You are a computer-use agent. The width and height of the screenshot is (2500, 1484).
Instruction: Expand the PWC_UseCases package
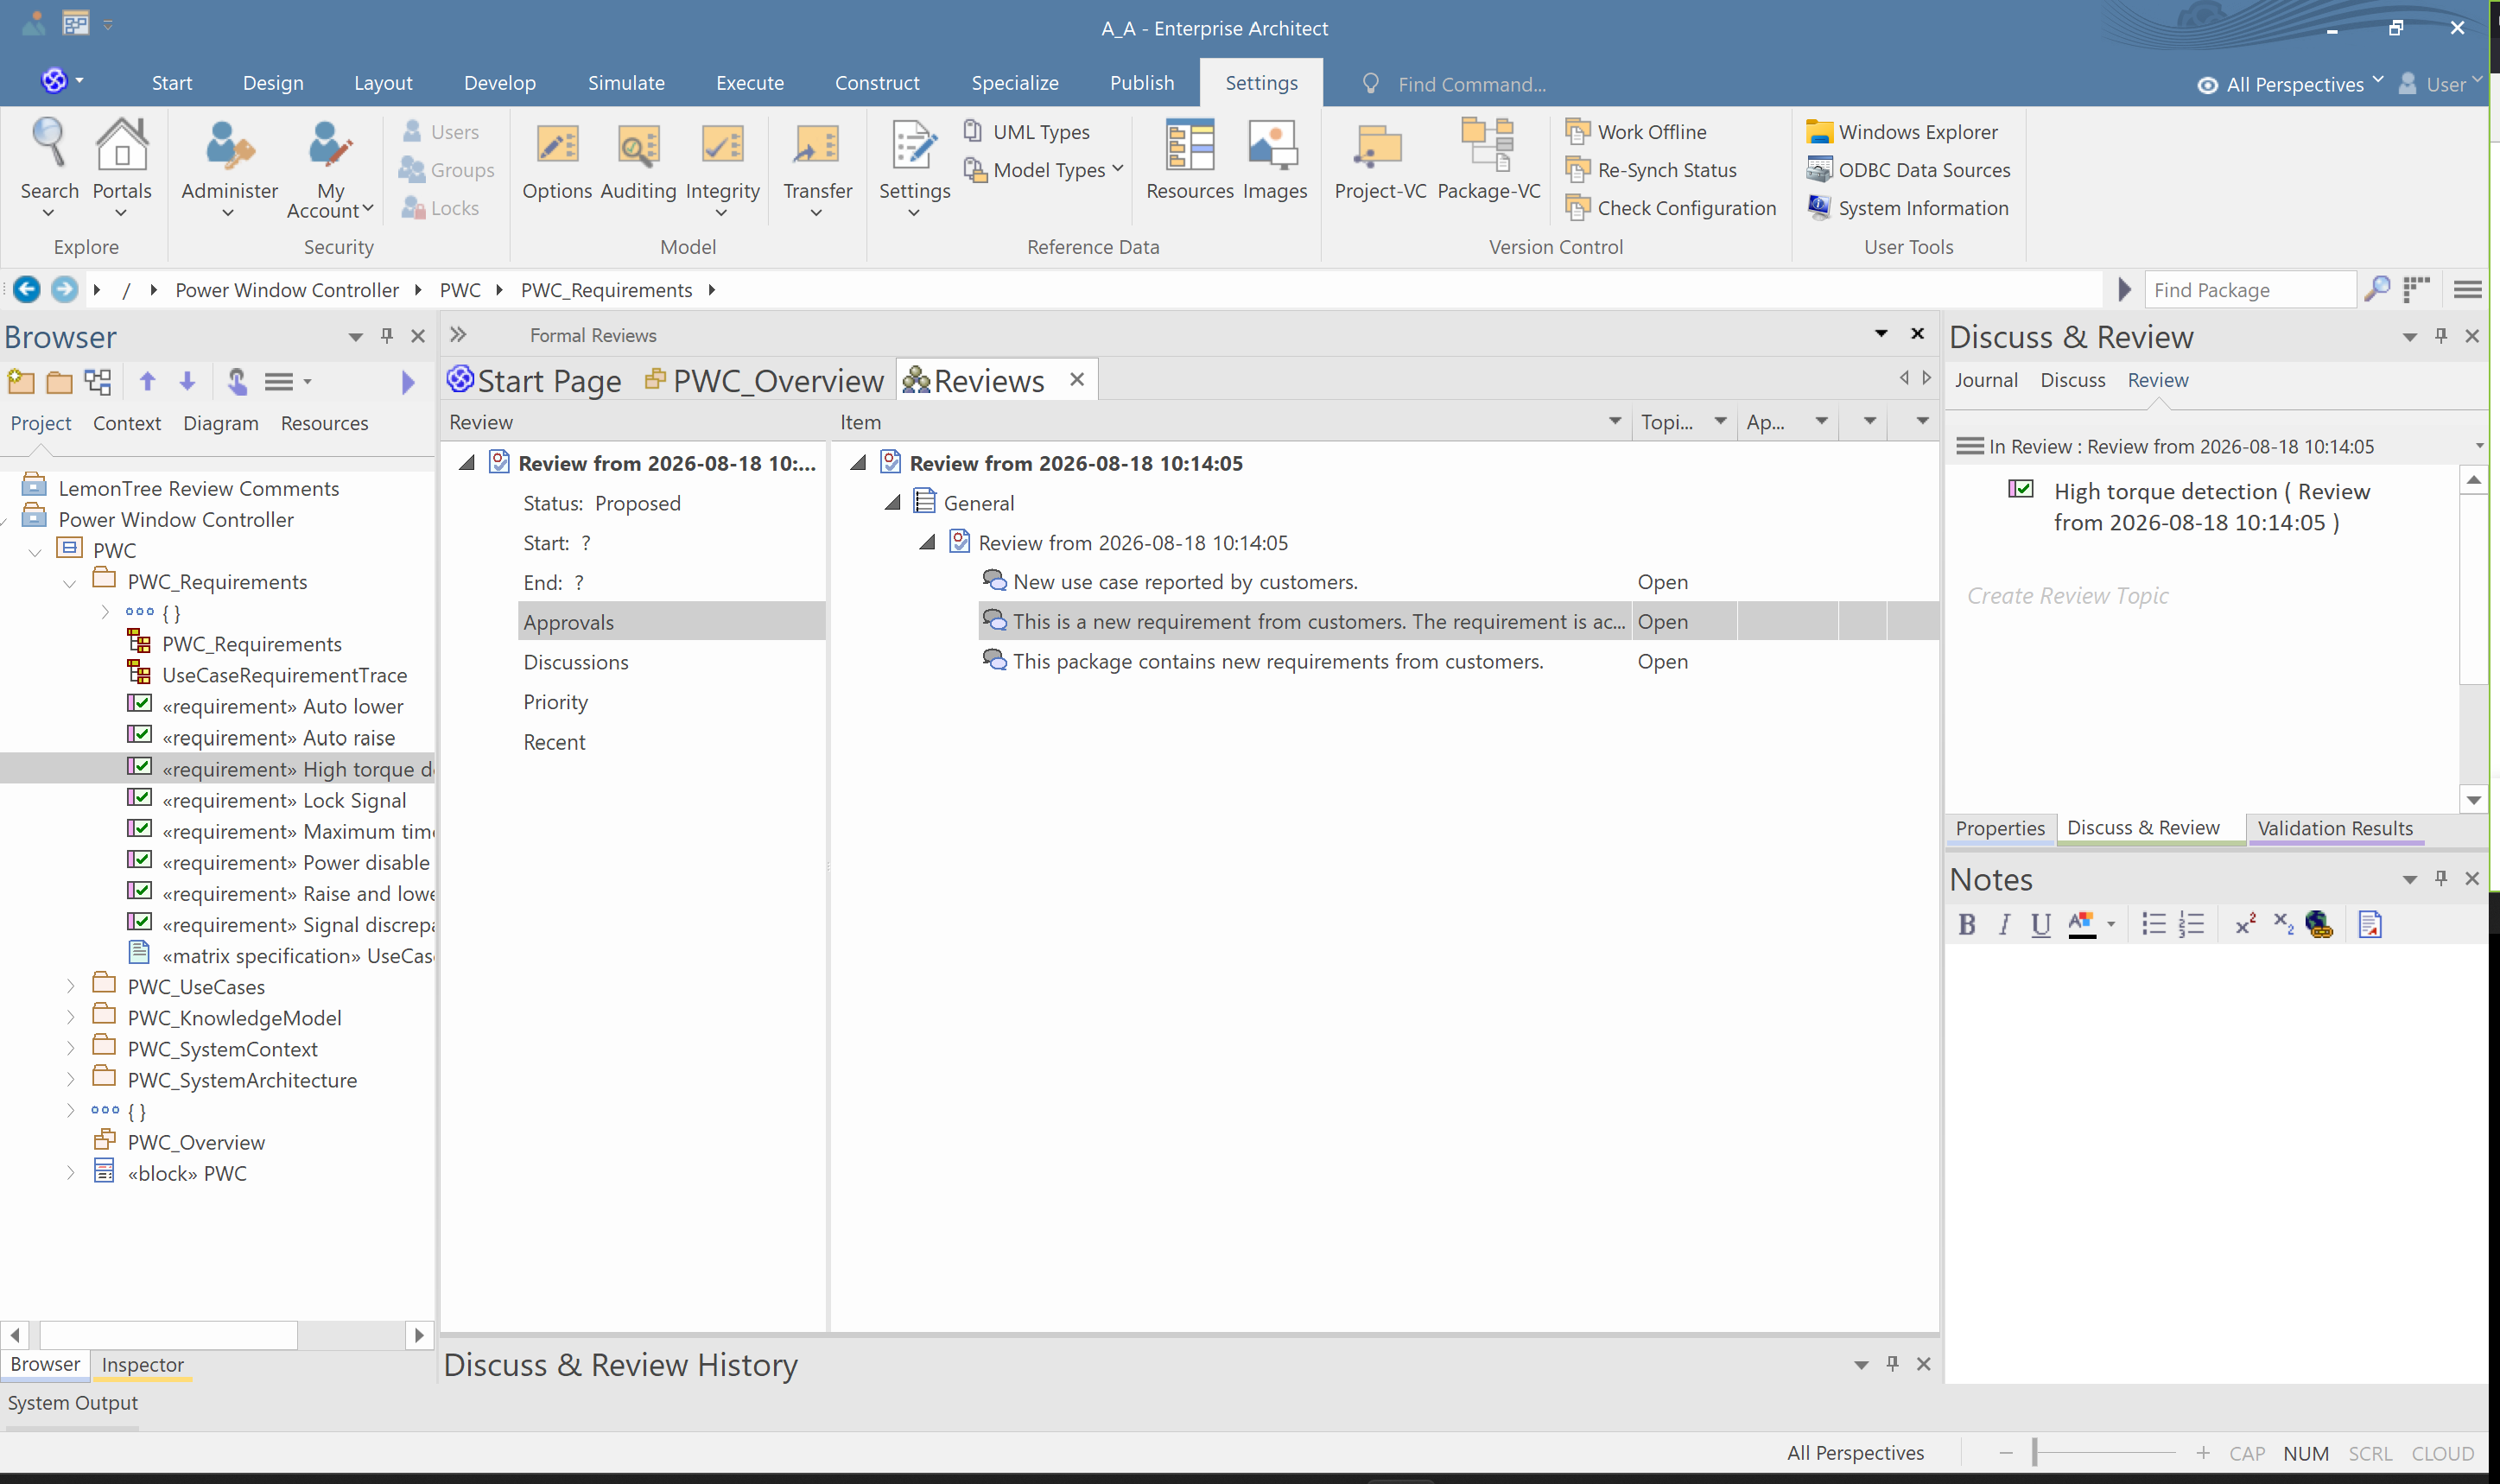tap(70, 986)
